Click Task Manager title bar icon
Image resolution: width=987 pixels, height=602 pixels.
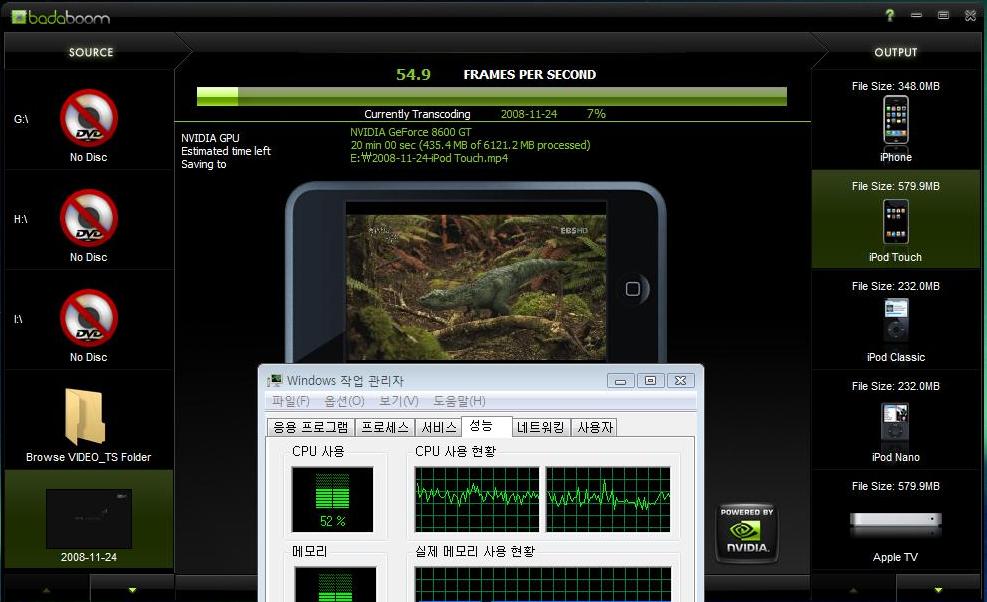click(274, 380)
